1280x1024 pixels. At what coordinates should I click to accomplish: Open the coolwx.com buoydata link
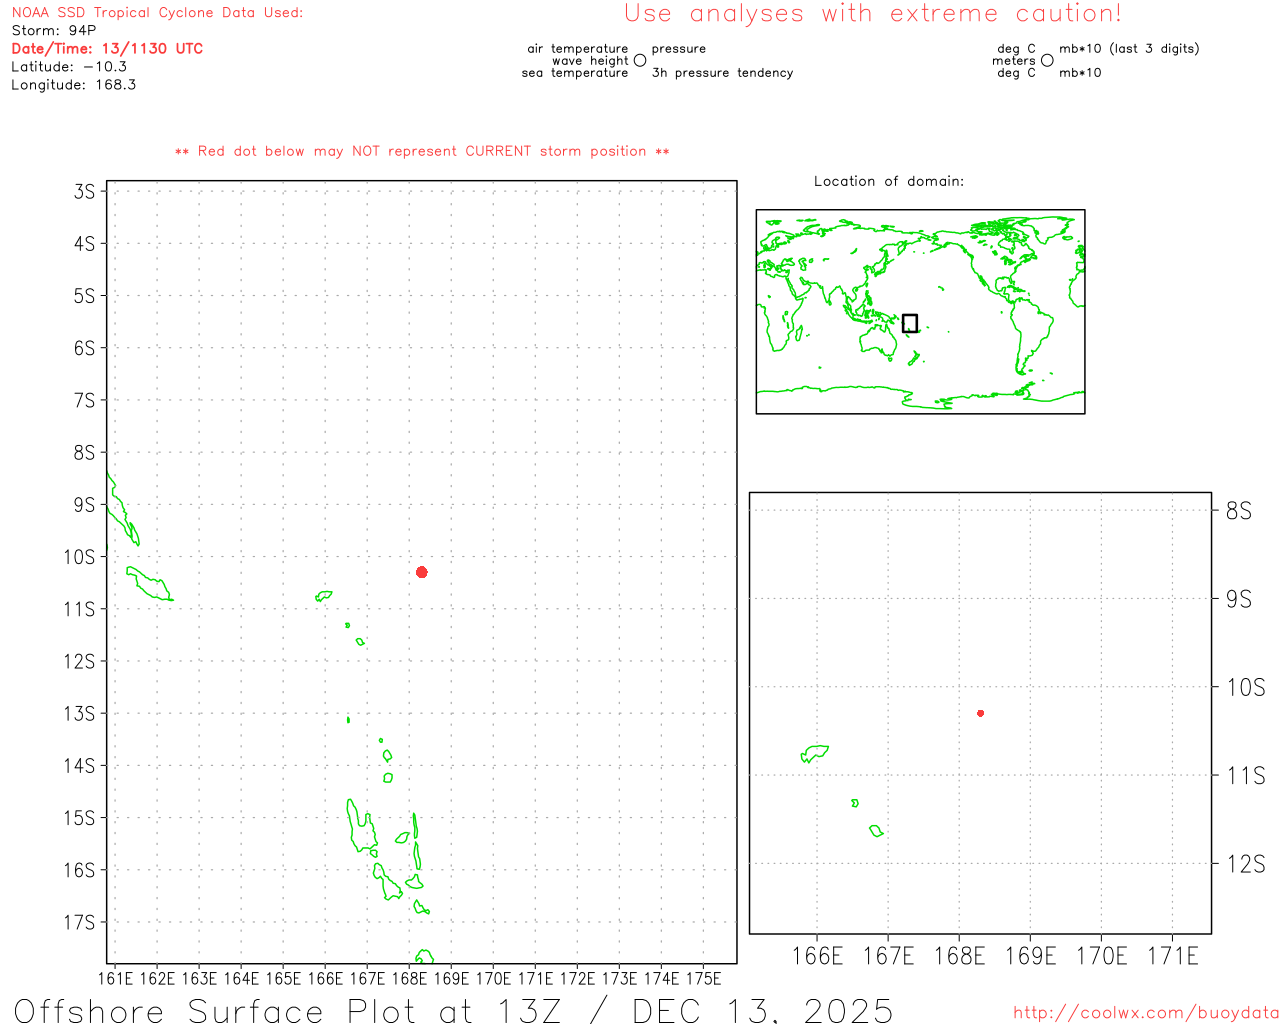1145,1013
